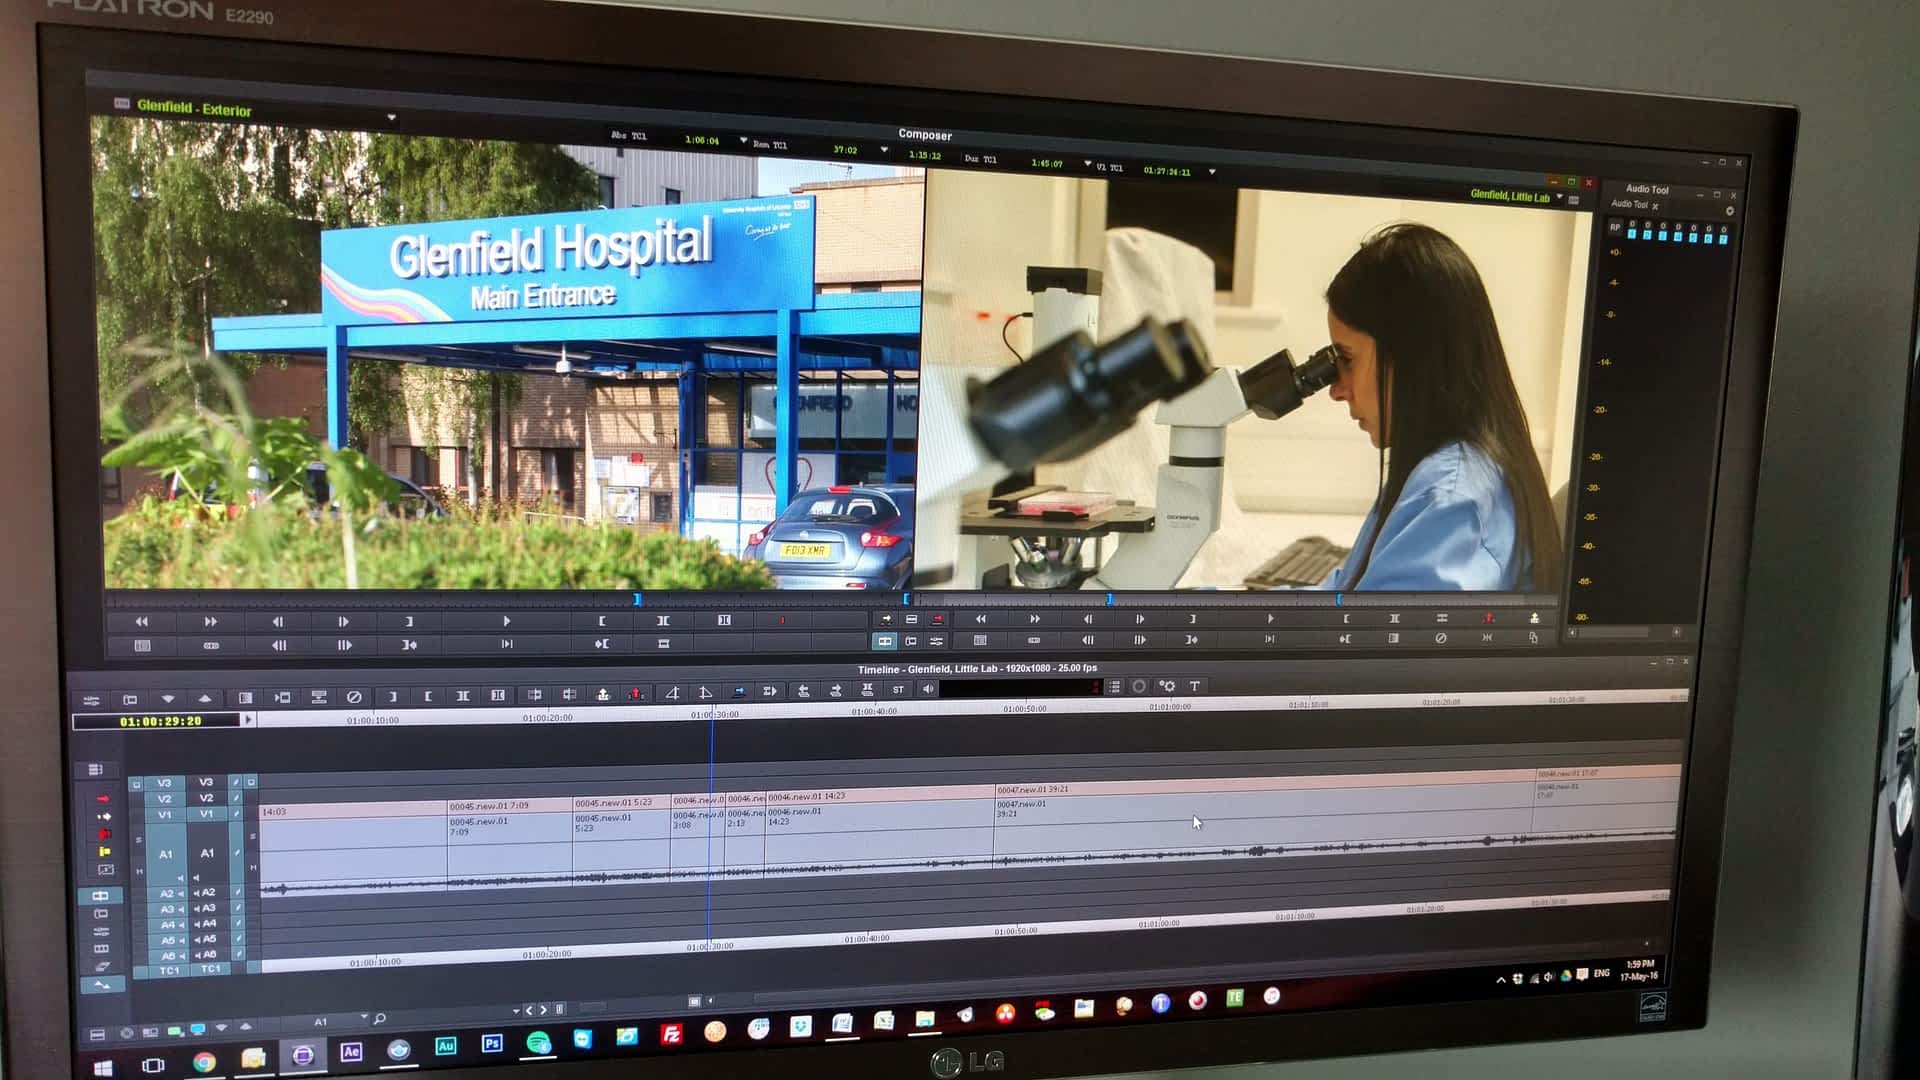Click Fast Forward in the source monitor
1920x1080 pixels.
point(210,622)
